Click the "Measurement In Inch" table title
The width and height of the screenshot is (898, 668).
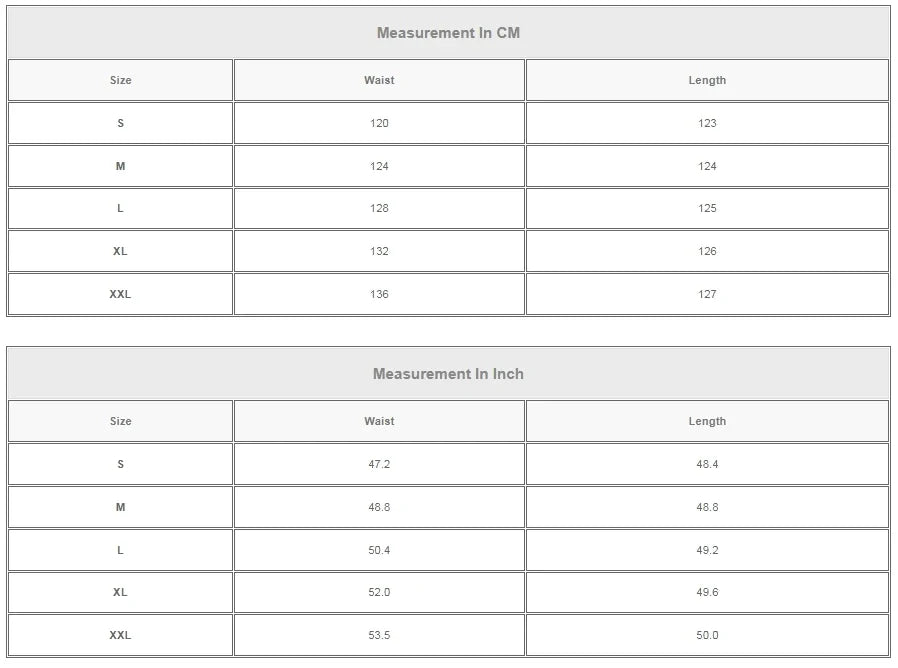448,374
